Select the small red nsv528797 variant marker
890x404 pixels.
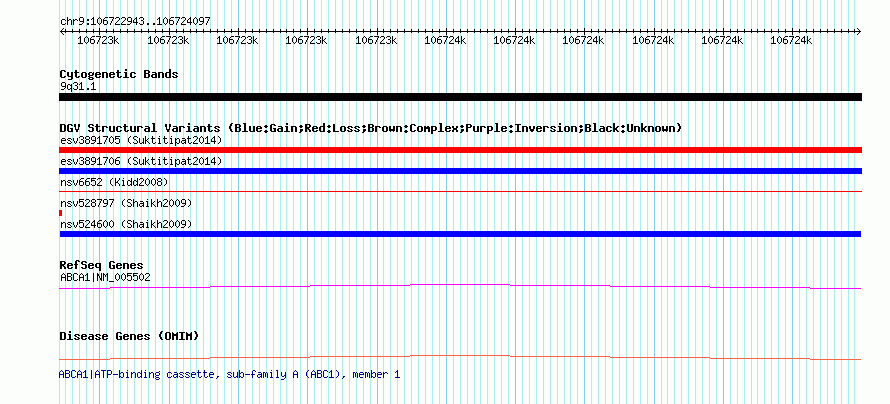(x=61, y=213)
